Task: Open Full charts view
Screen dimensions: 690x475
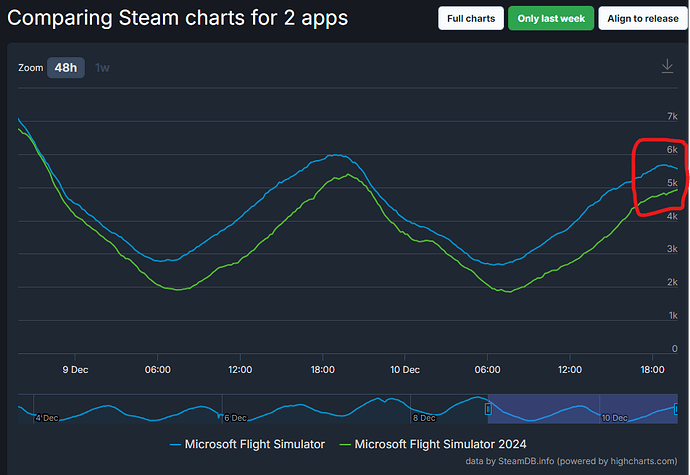Action: (x=470, y=18)
